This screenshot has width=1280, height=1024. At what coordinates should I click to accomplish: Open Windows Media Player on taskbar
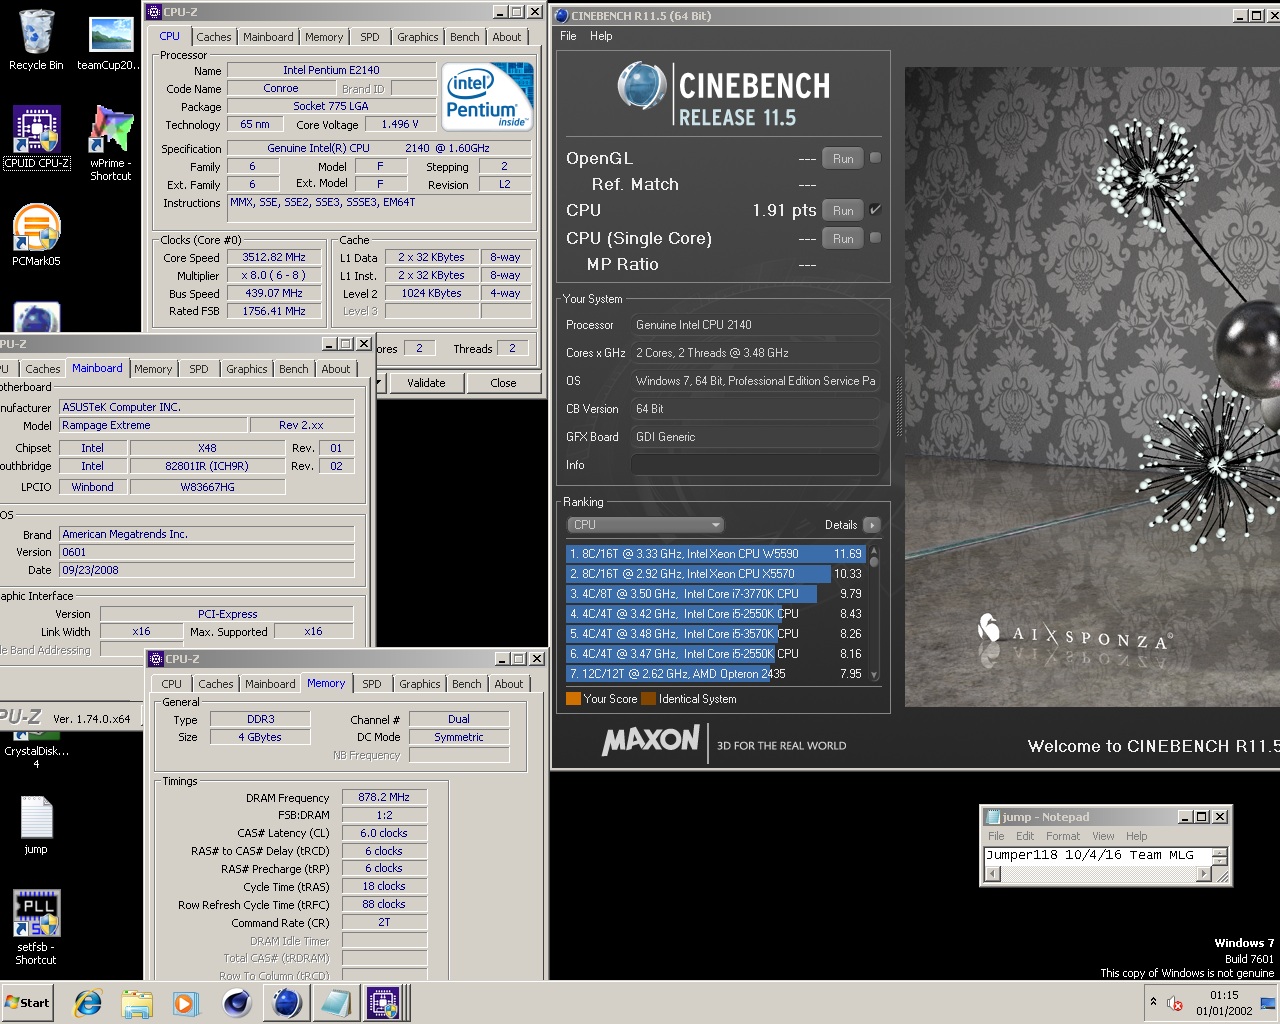click(x=185, y=1003)
